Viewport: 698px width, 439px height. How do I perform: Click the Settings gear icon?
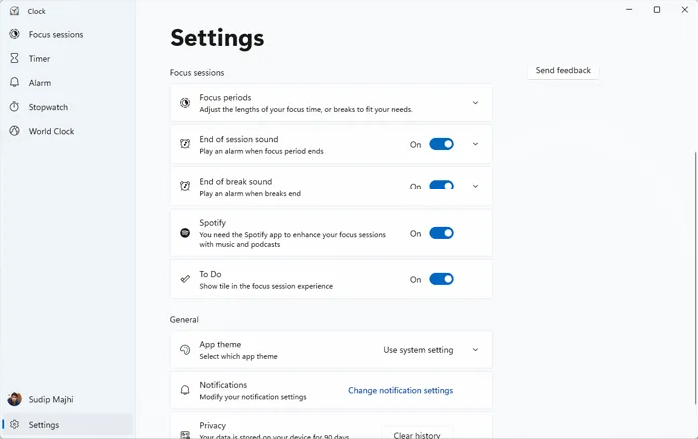pos(15,425)
